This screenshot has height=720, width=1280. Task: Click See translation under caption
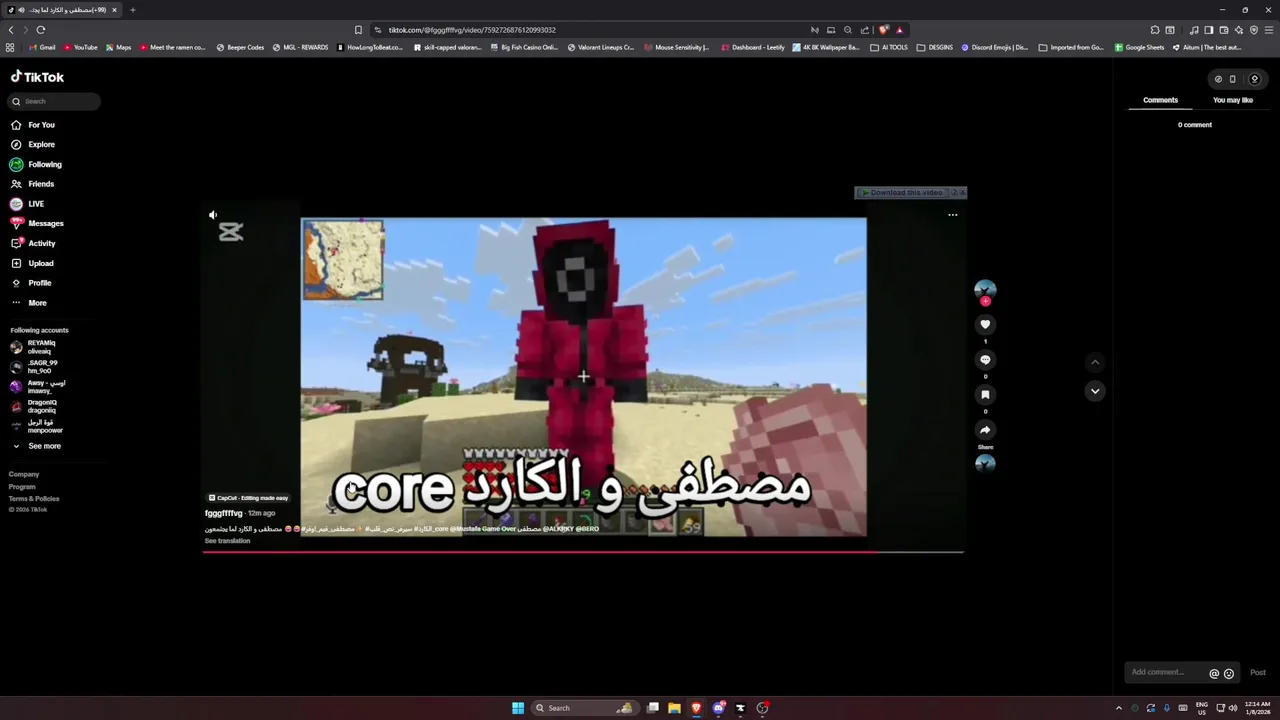click(x=227, y=541)
